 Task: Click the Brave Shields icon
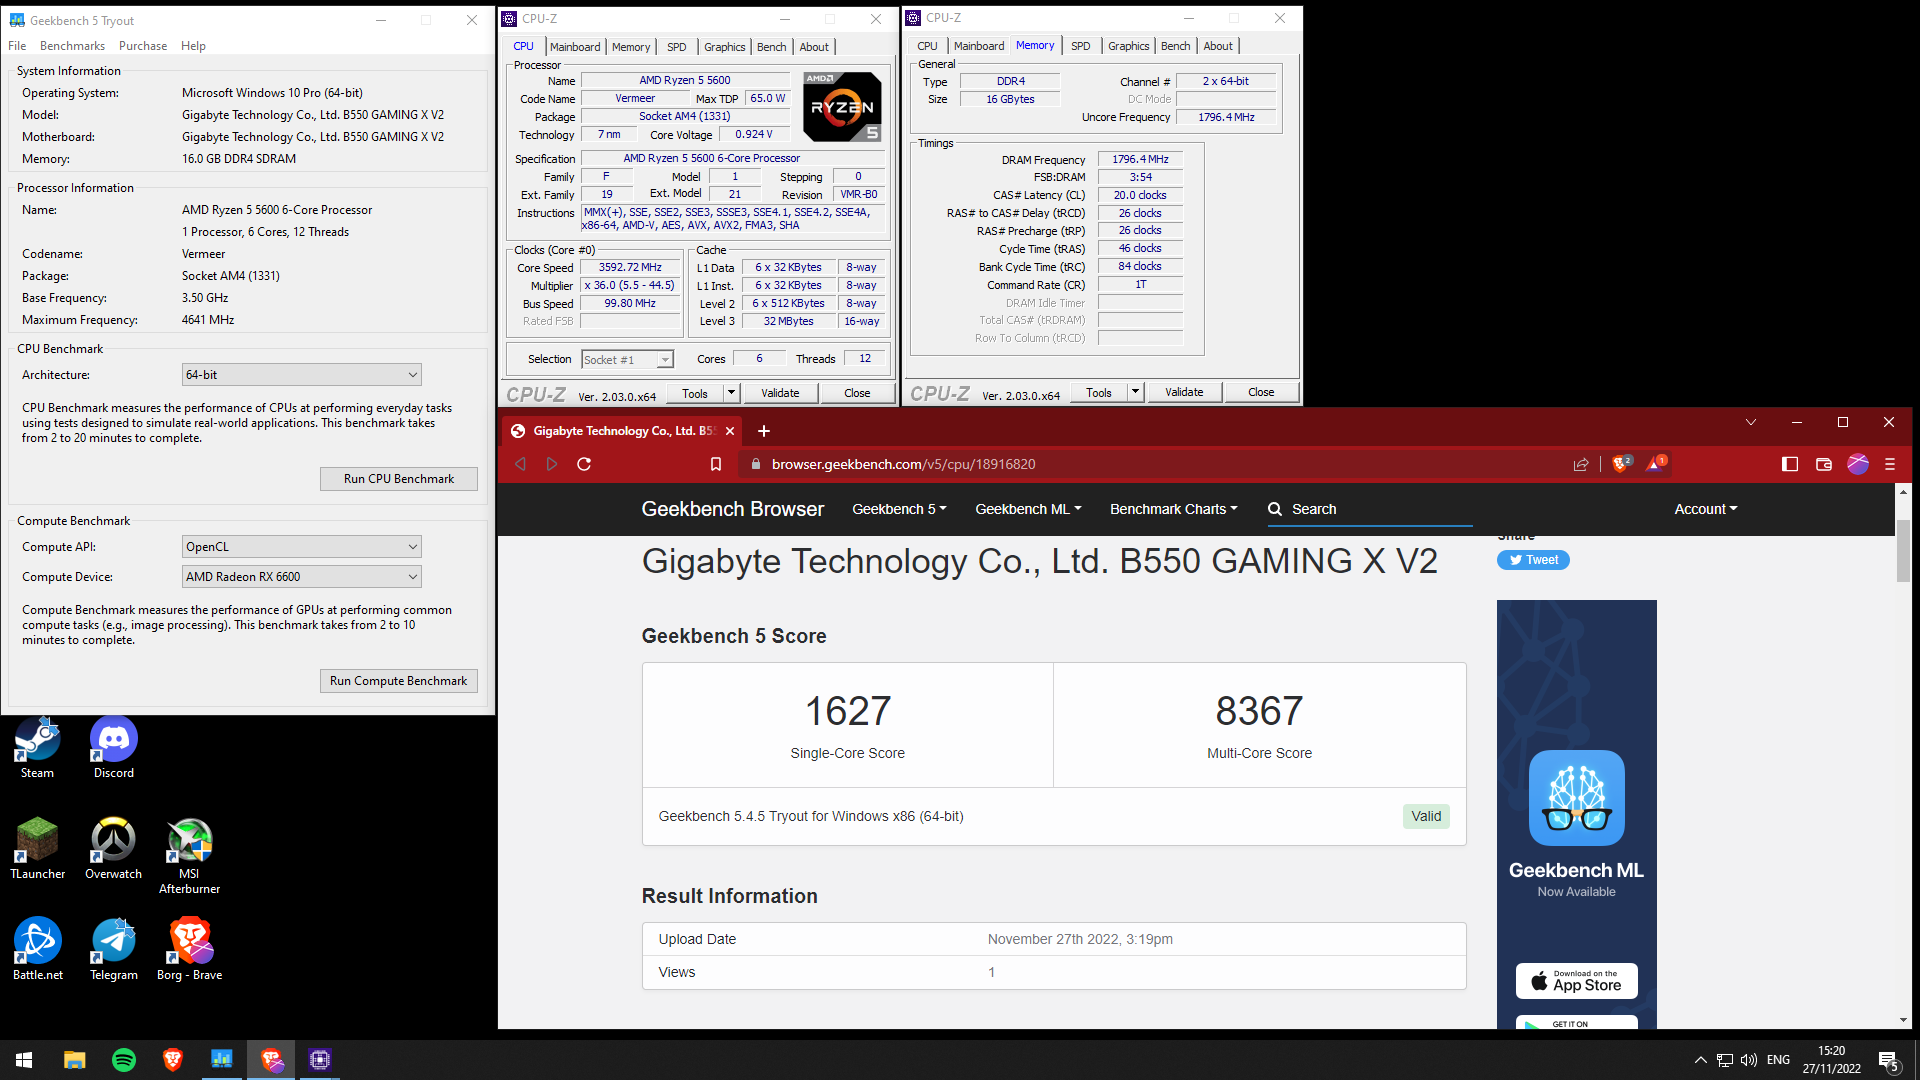tap(1621, 463)
